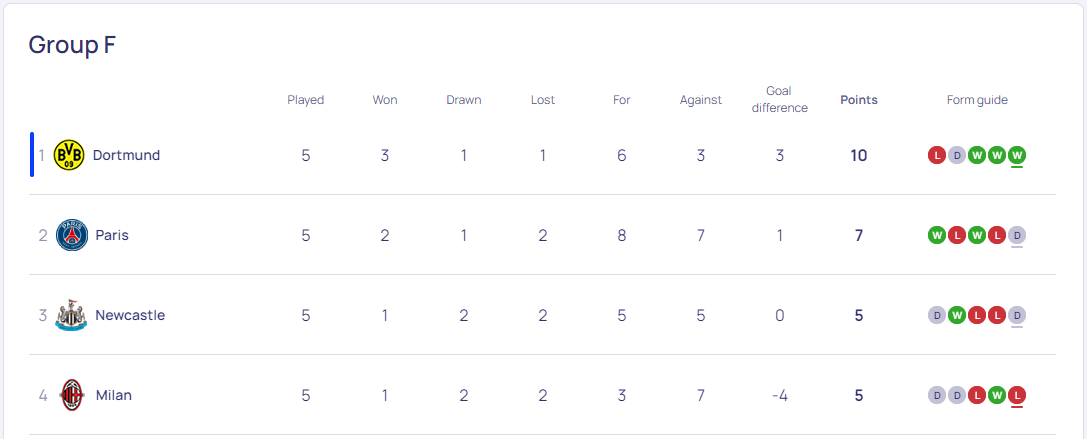Click the Goal difference column header
The image size is (1087, 439).
[780, 99]
